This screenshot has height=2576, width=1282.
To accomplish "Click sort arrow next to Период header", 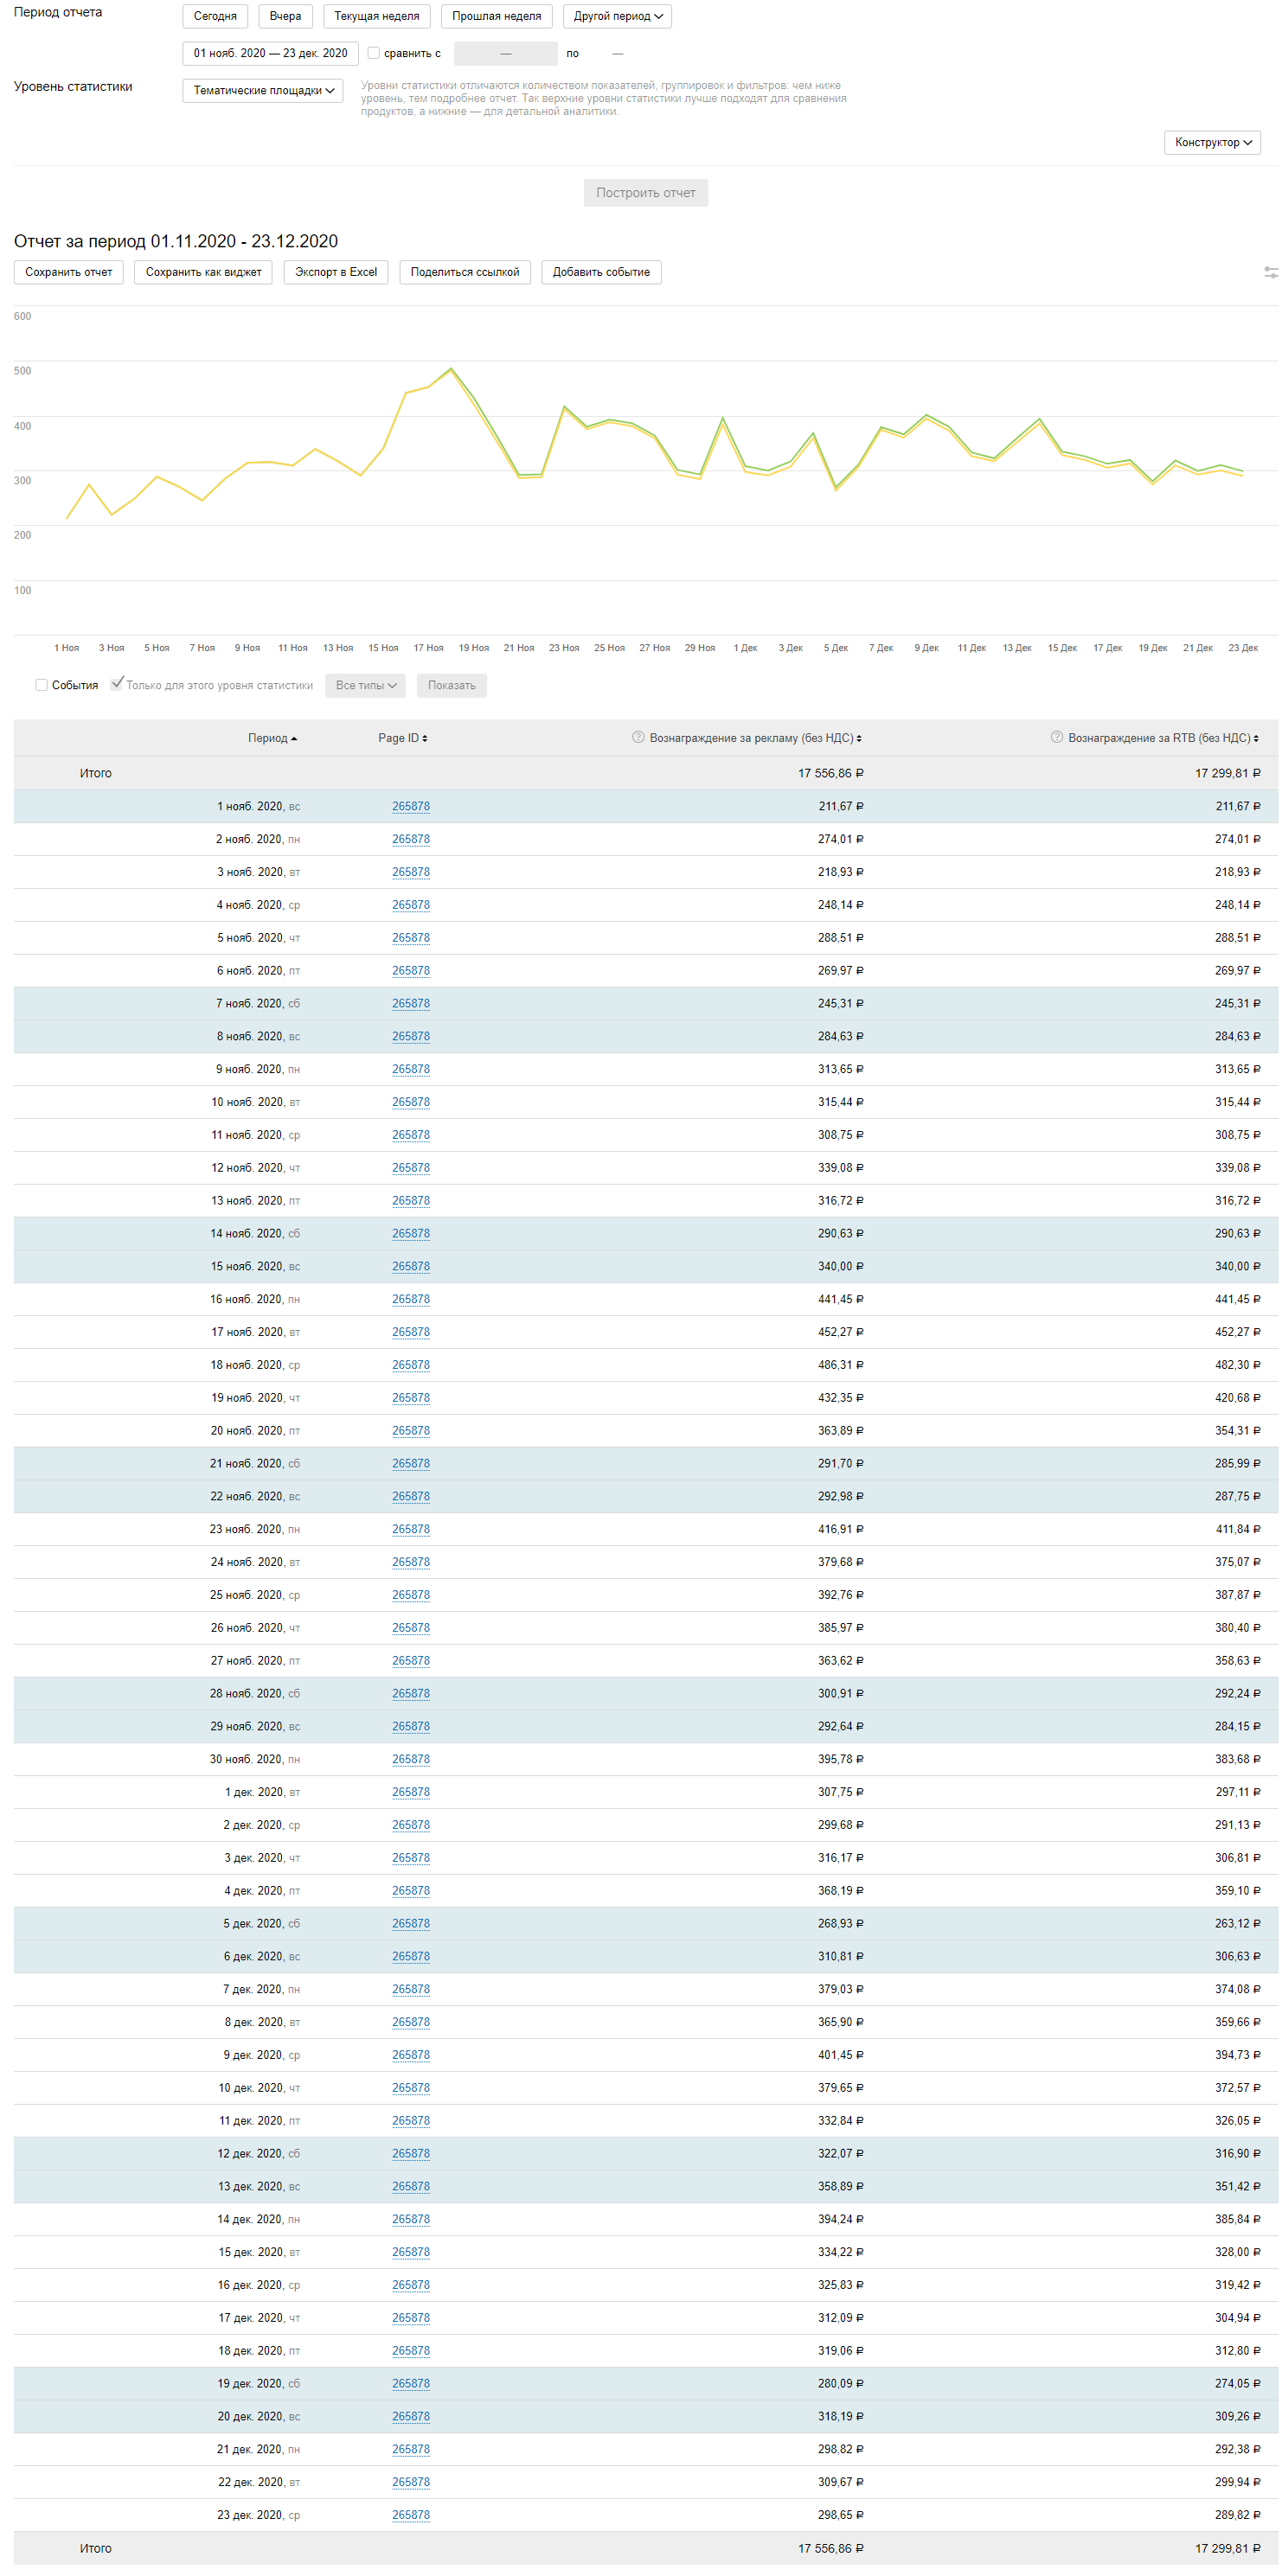I will pyautogui.click(x=294, y=739).
